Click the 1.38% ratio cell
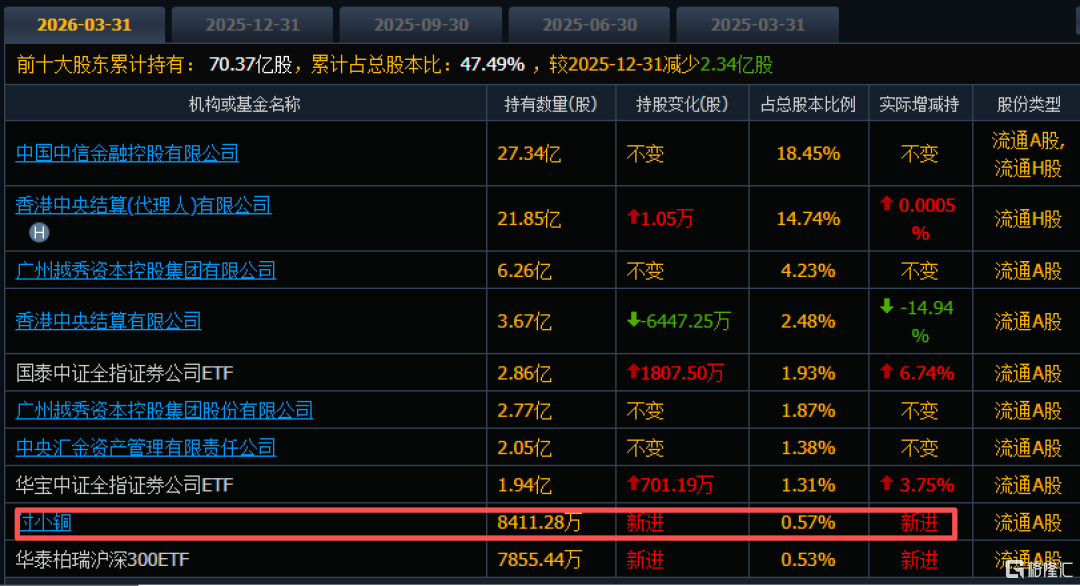 [x=808, y=448]
